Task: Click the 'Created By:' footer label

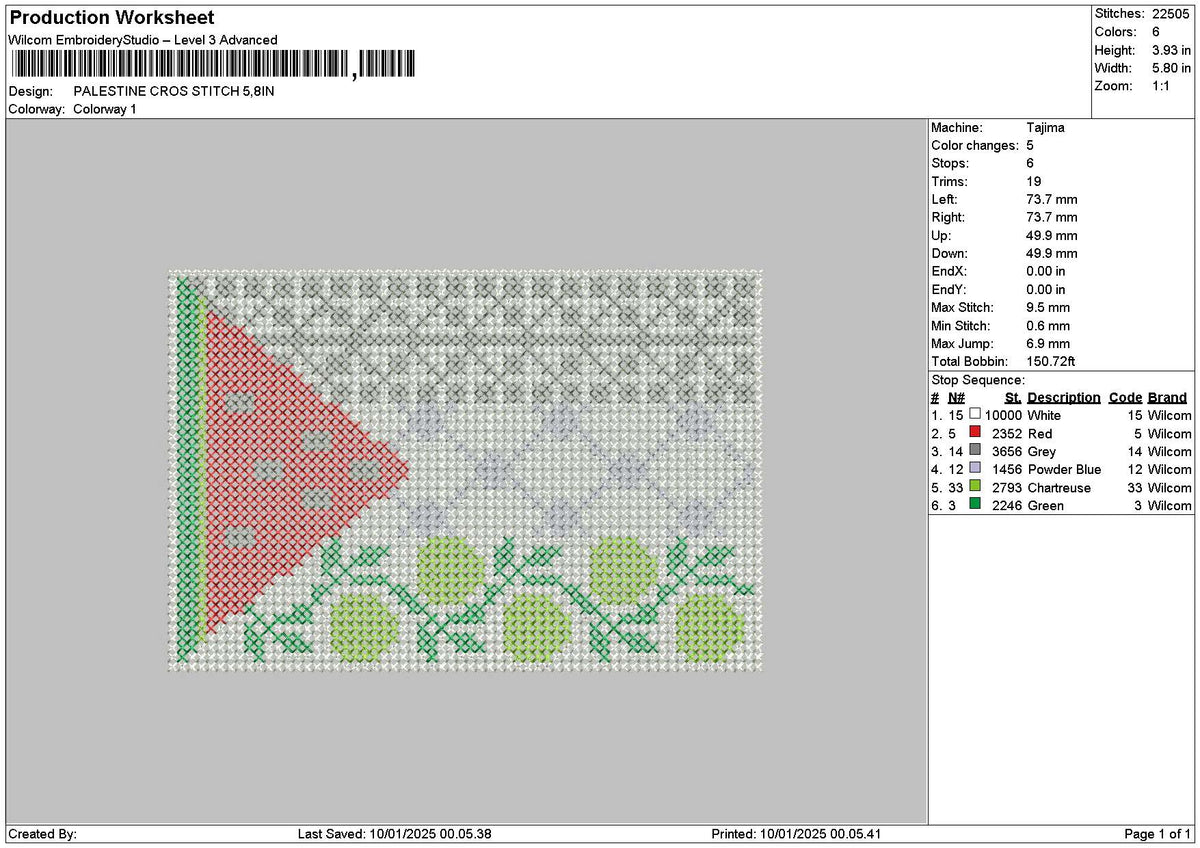Action: [x=42, y=834]
